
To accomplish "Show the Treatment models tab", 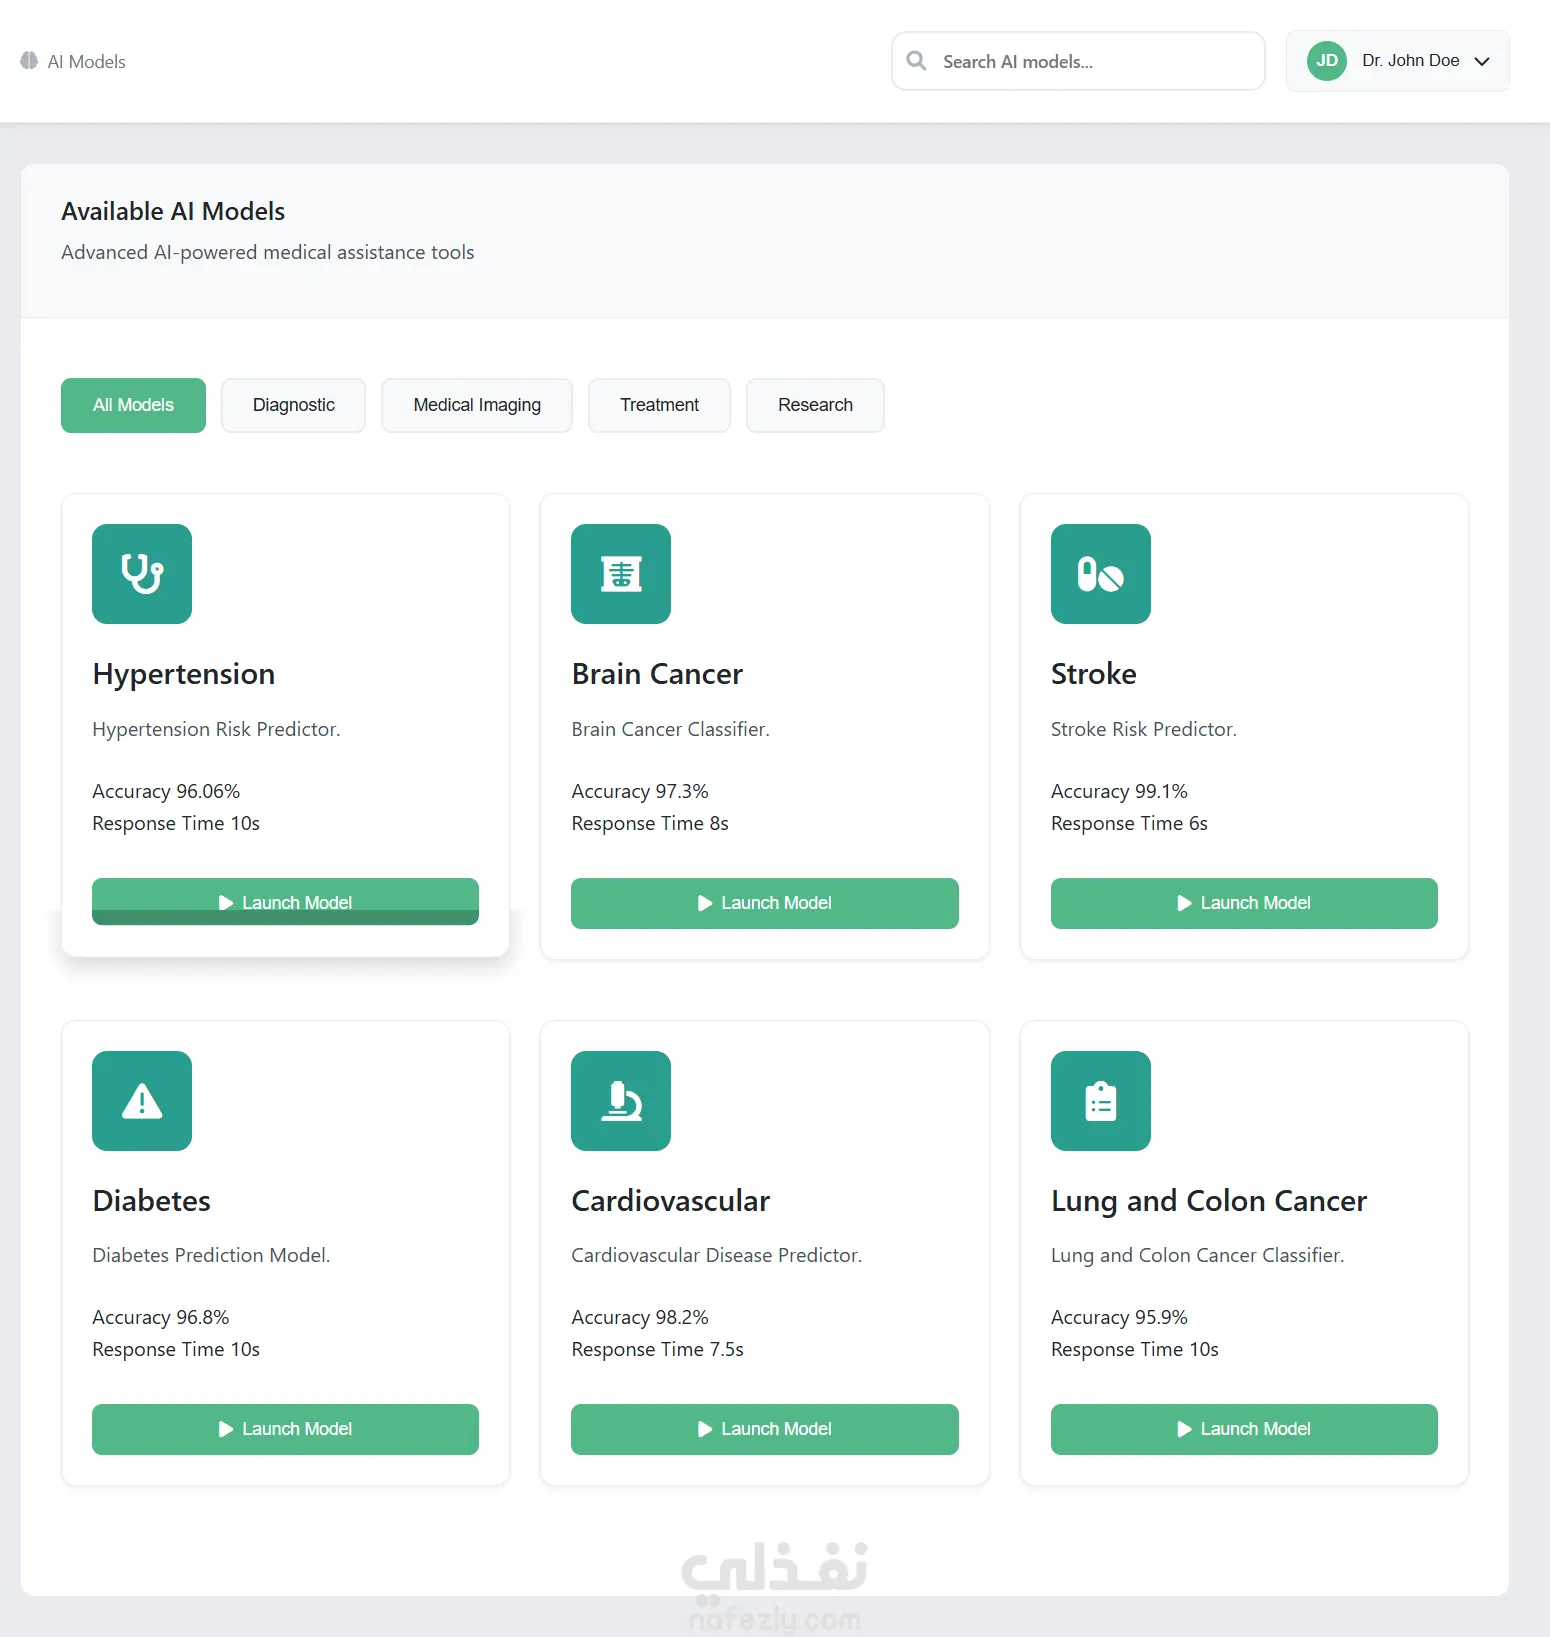I will [x=660, y=405].
